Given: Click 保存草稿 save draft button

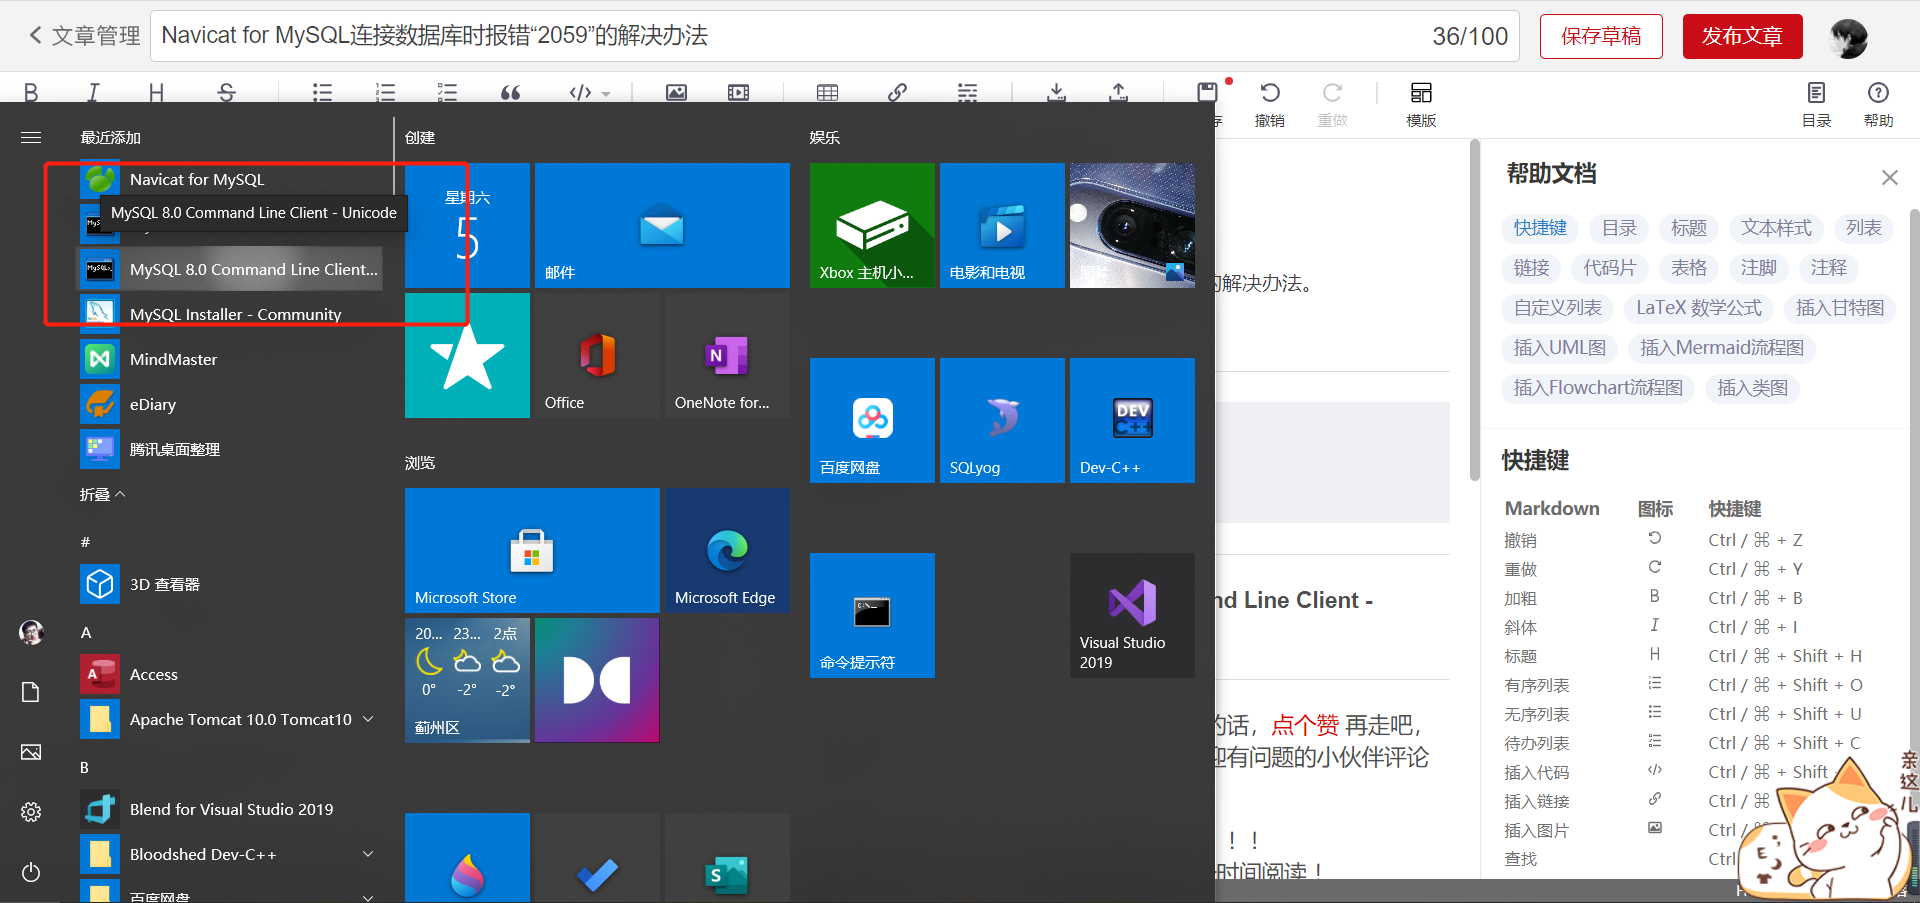Looking at the screenshot, I should 1601,36.
